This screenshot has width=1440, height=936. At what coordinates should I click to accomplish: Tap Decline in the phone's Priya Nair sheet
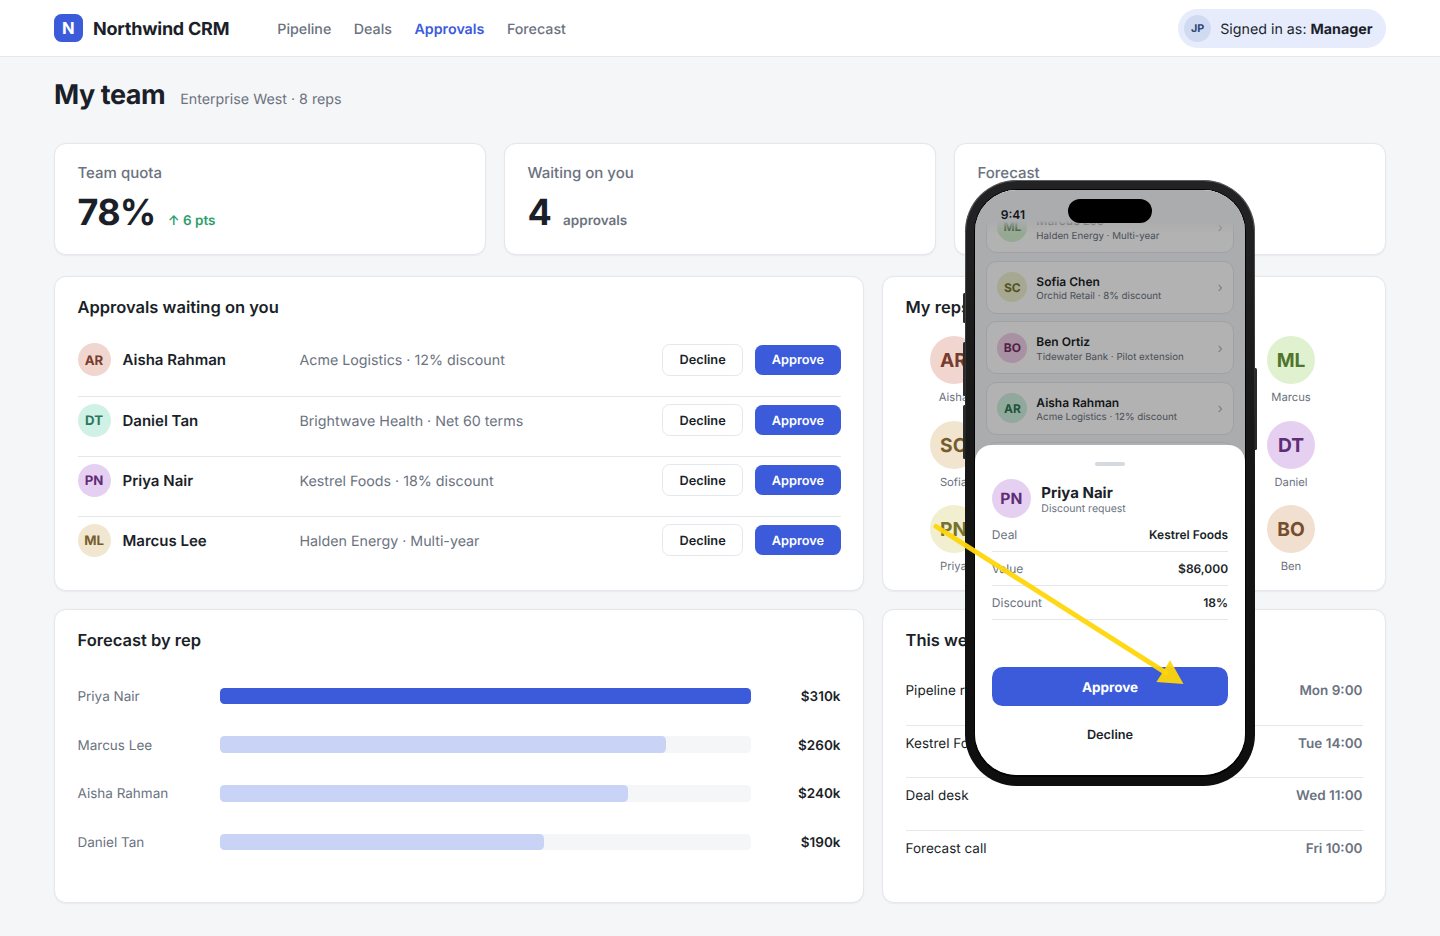click(x=1110, y=734)
